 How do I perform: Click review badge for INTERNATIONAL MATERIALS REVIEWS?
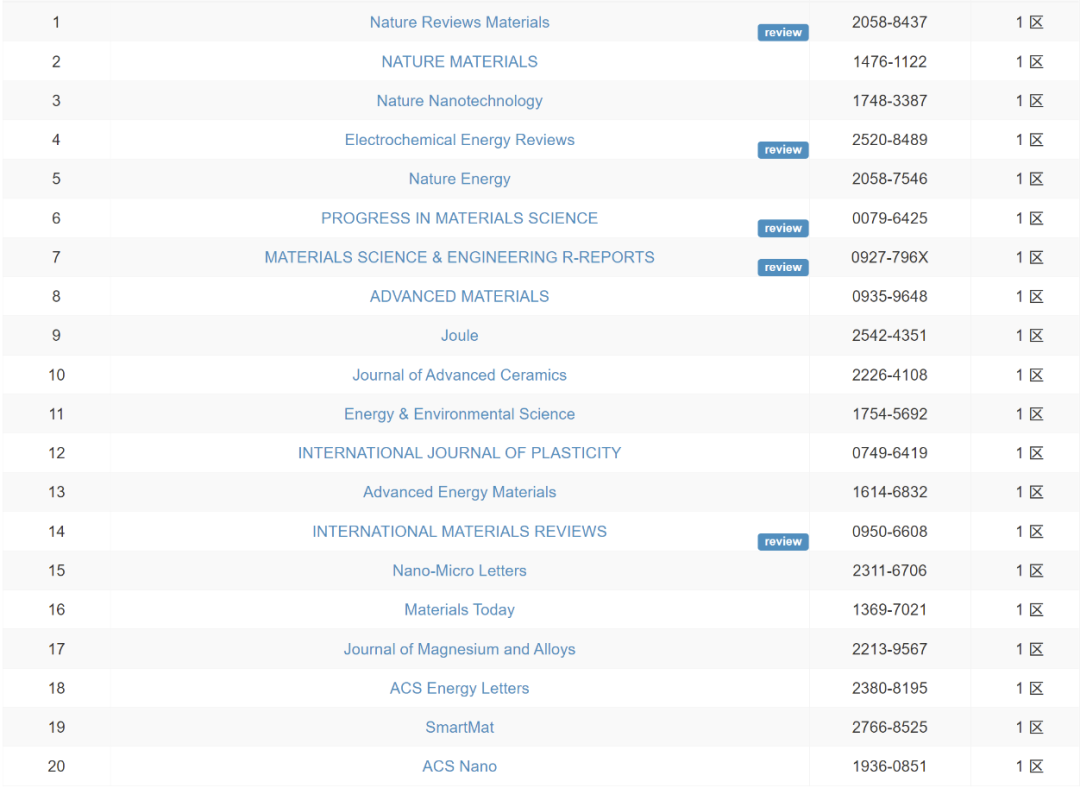pos(783,541)
